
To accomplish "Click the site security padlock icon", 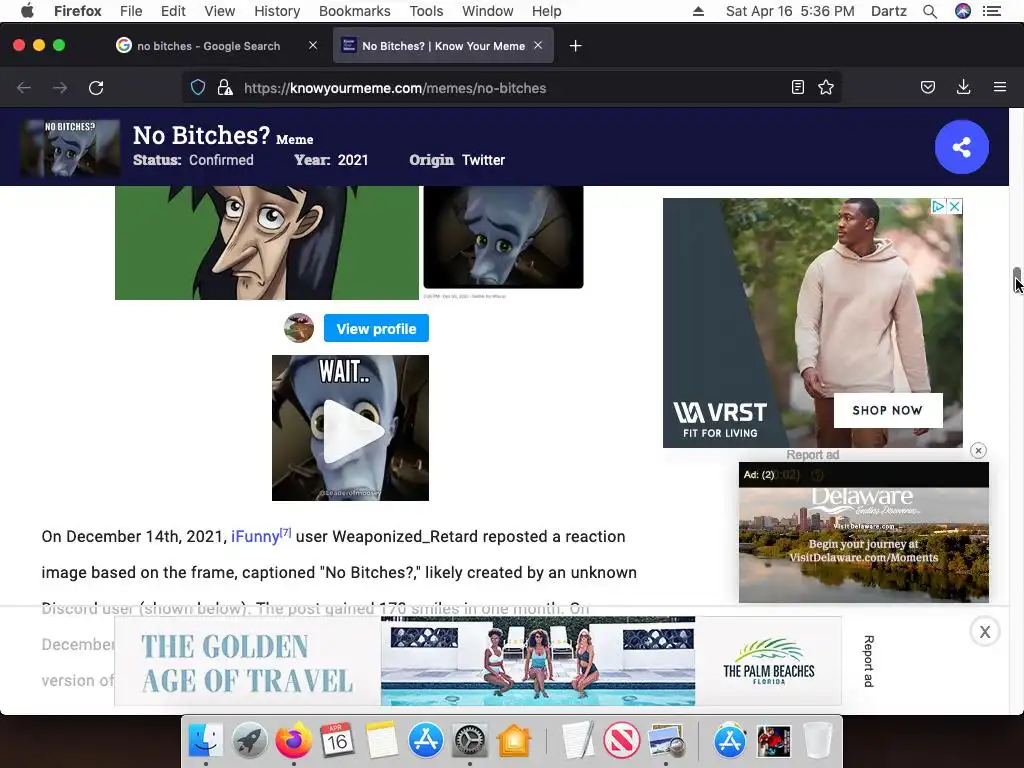I will [x=225, y=88].
